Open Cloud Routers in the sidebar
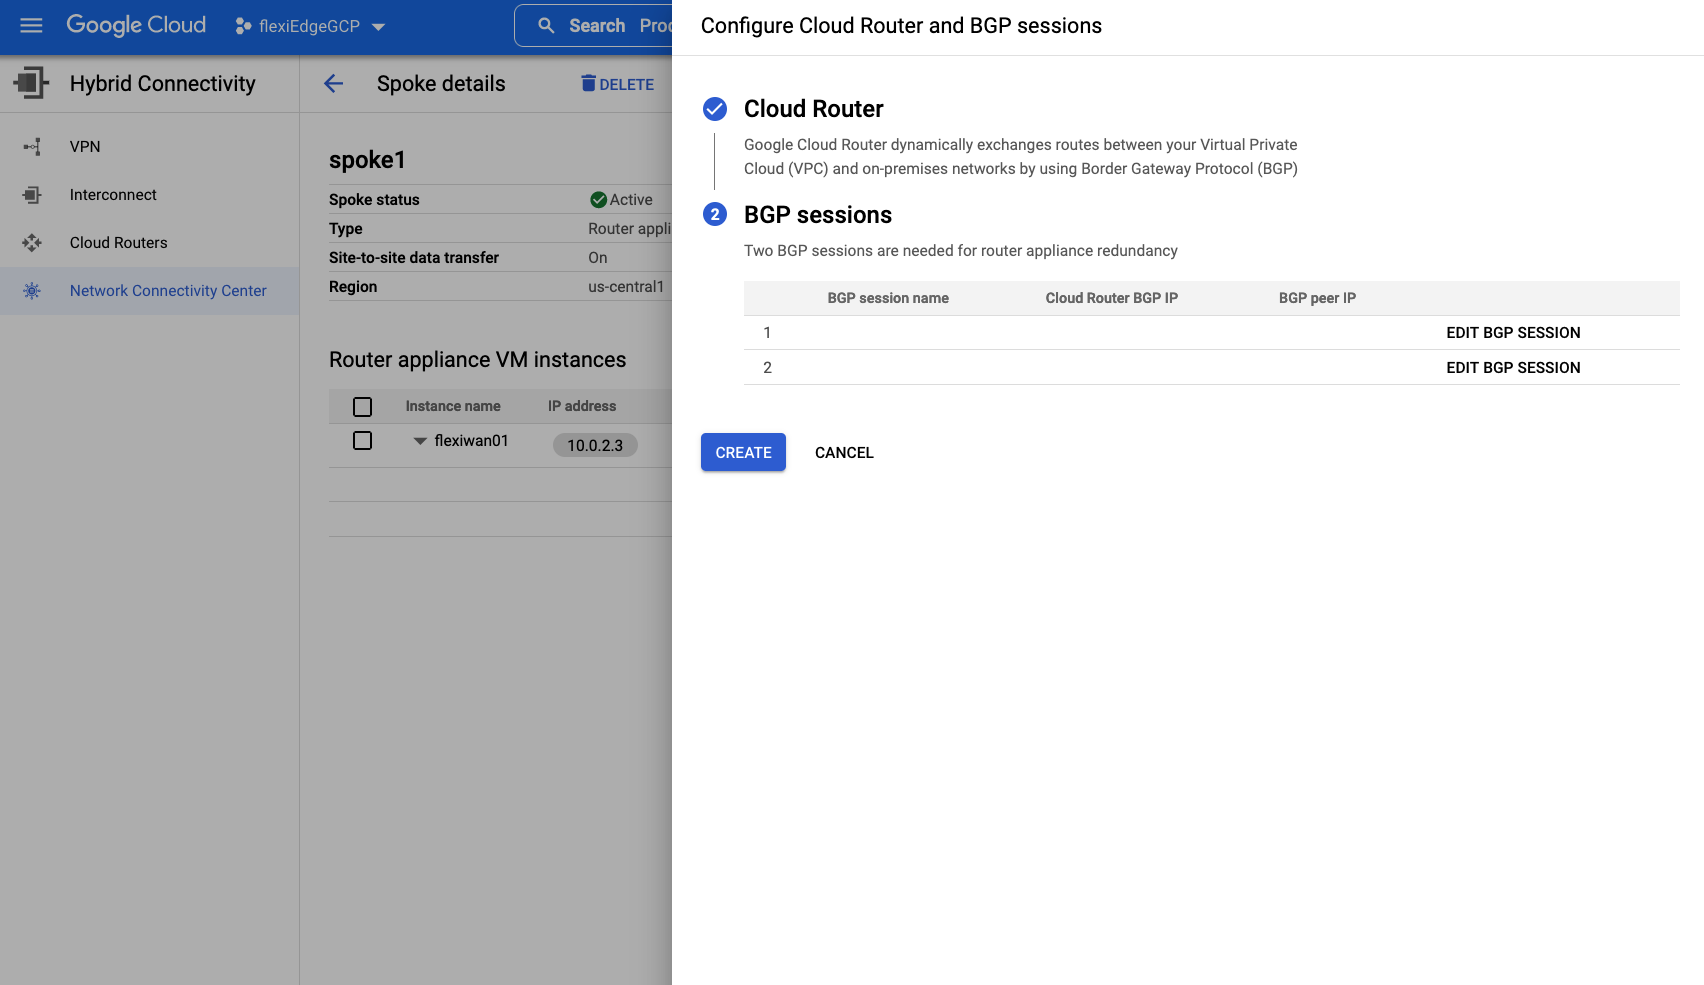This screenshot has height=985, width=1704. coord(150,243)
